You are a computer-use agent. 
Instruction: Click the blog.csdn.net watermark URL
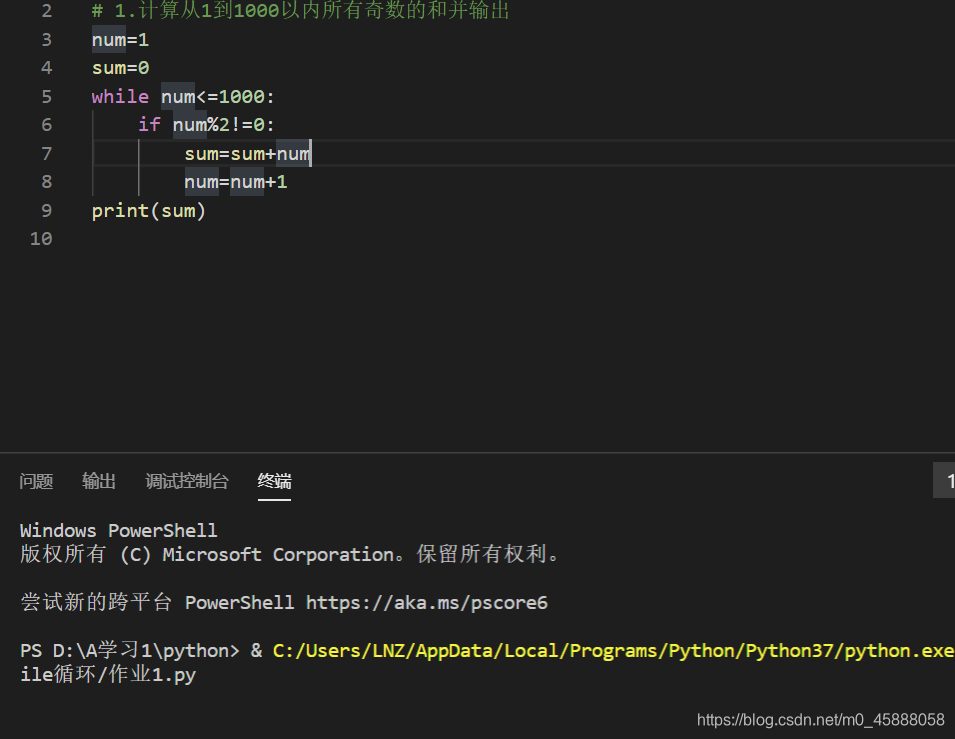tap(820, 720)
